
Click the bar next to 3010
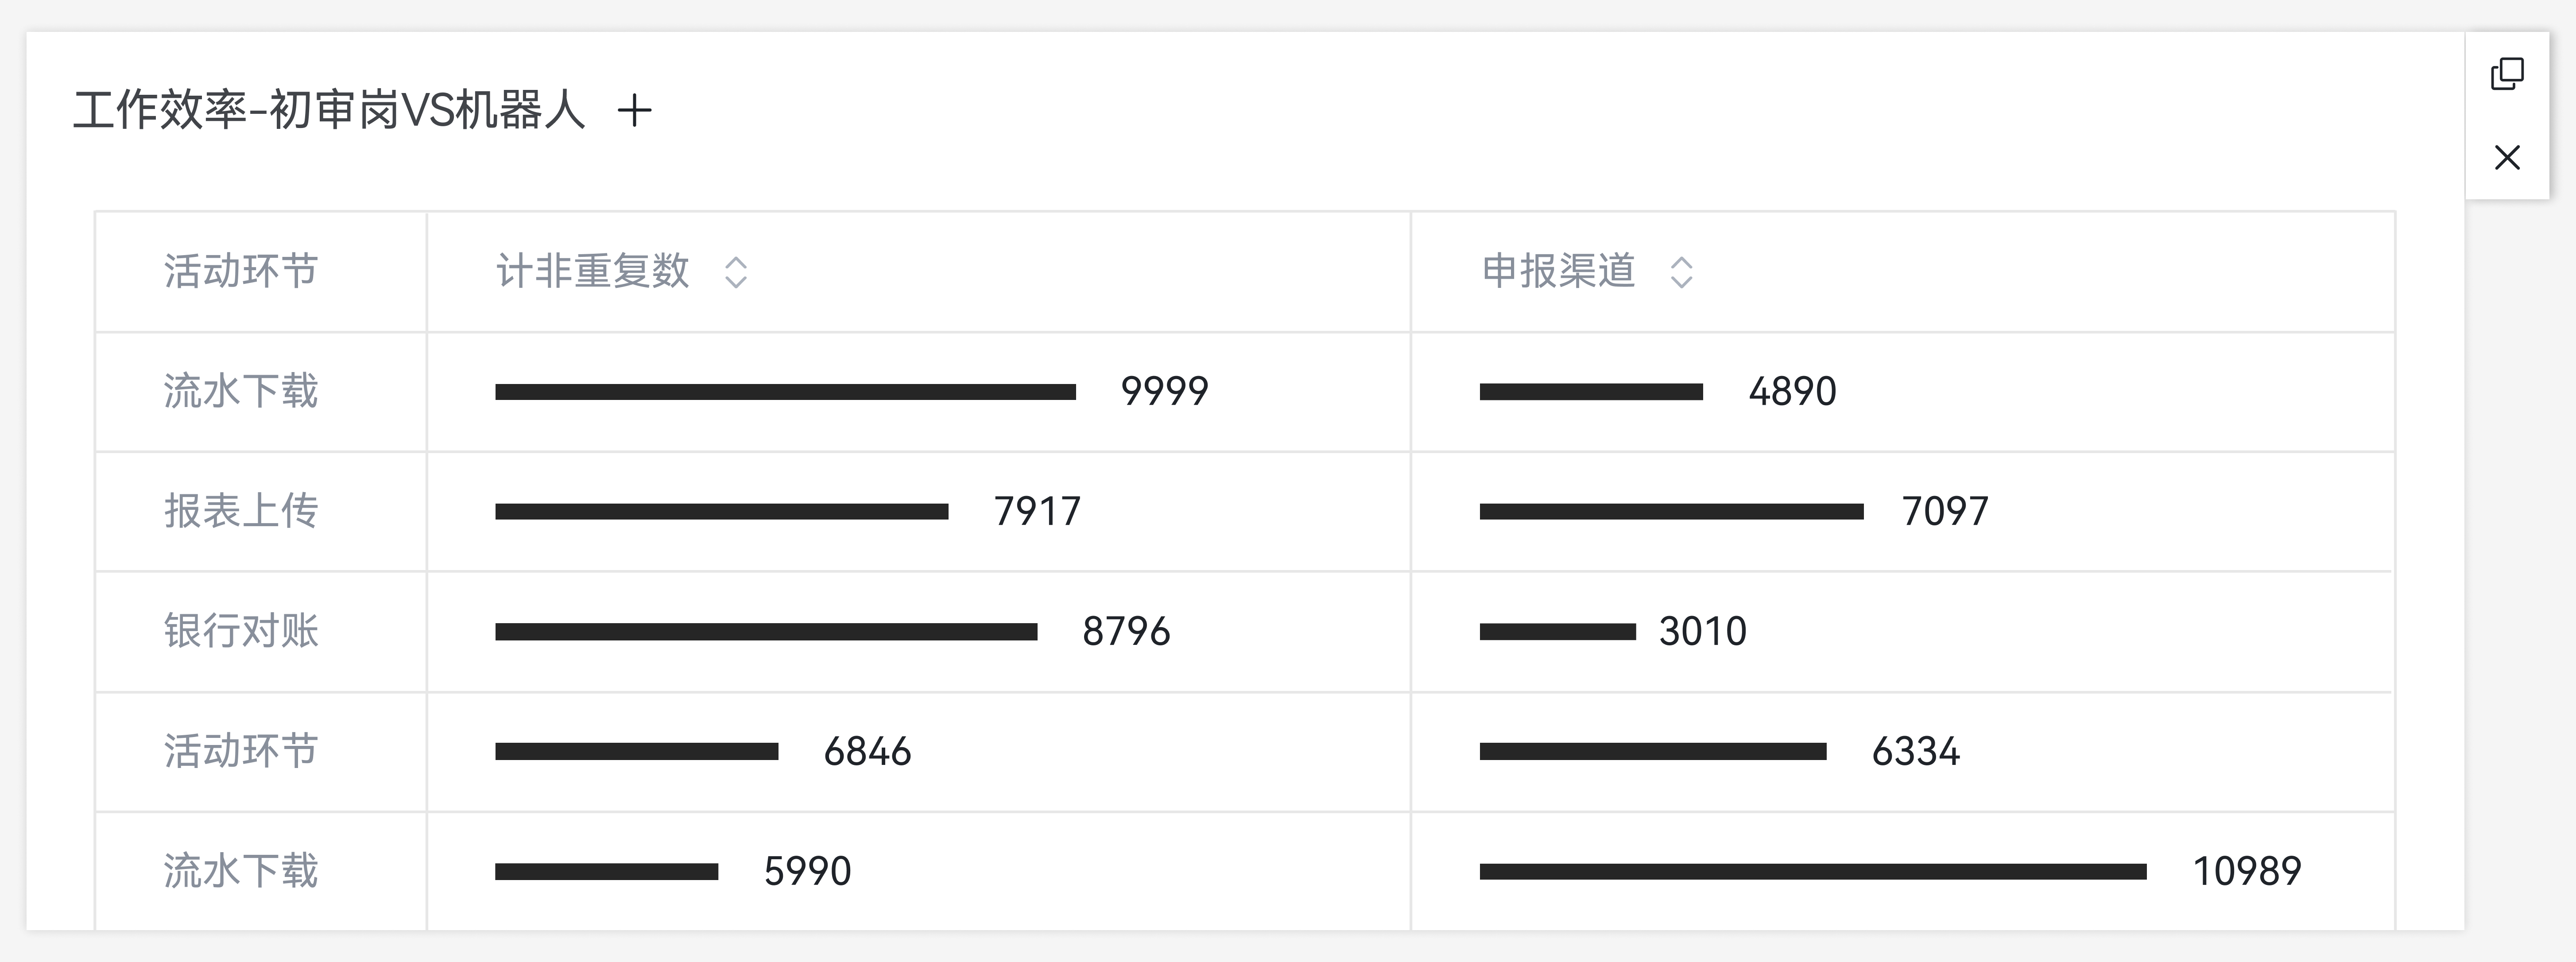[x=1557, y=632]
